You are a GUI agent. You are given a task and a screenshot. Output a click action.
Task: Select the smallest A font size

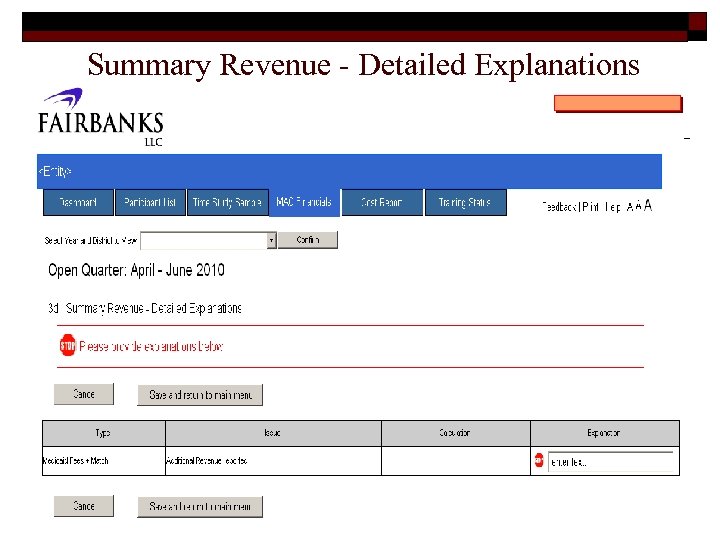630,207
